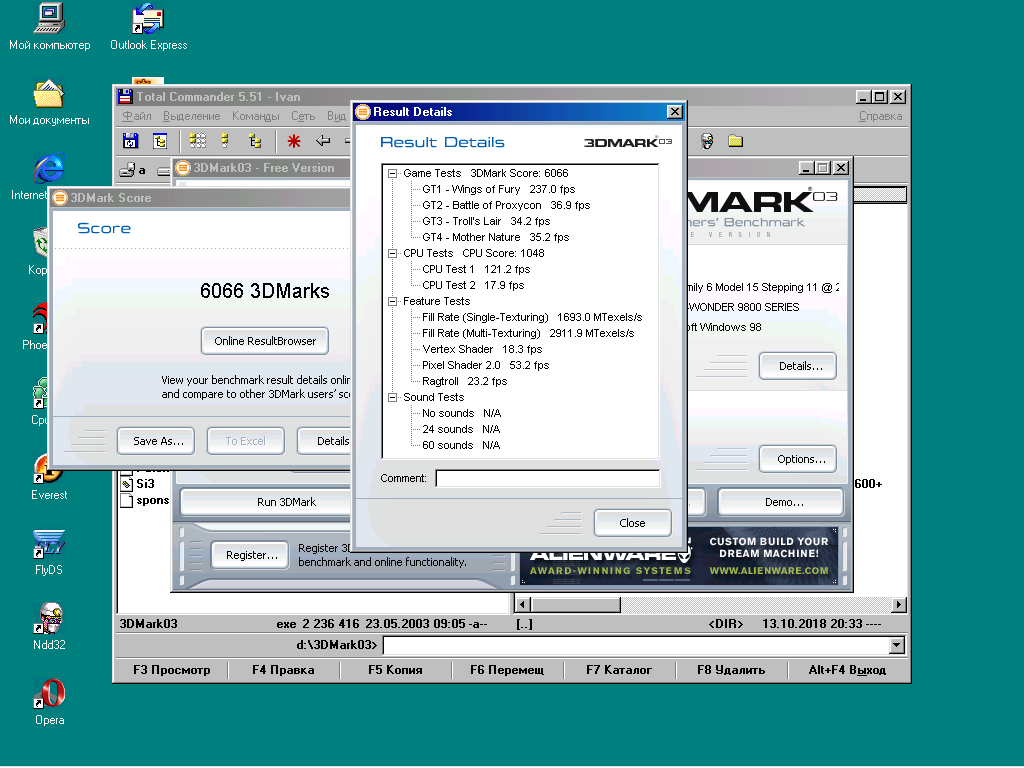The width and height of the screenshot is (1024, 768).
Task: Open Outlook Express from the desktop
Action: click(x=148, y=20)
